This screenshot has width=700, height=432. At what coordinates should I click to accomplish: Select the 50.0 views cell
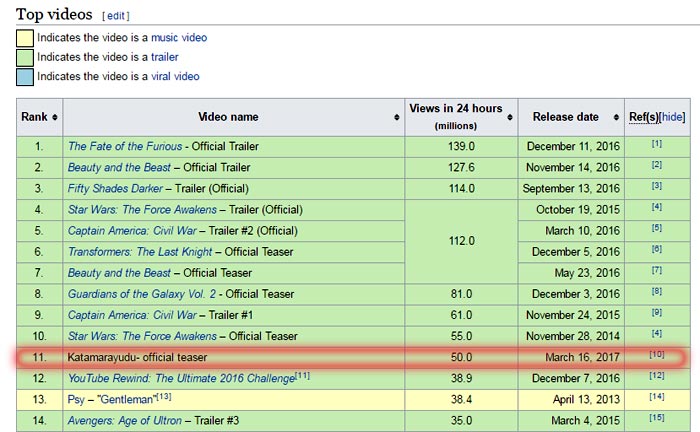click(x=461, y=357)
